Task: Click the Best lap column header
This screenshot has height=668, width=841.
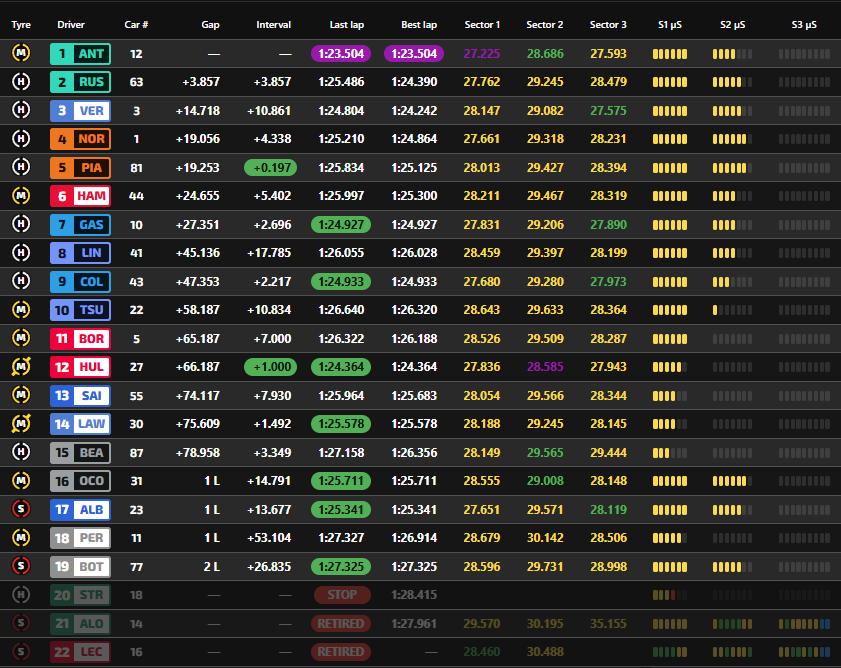Action: [x=419, y=25]
